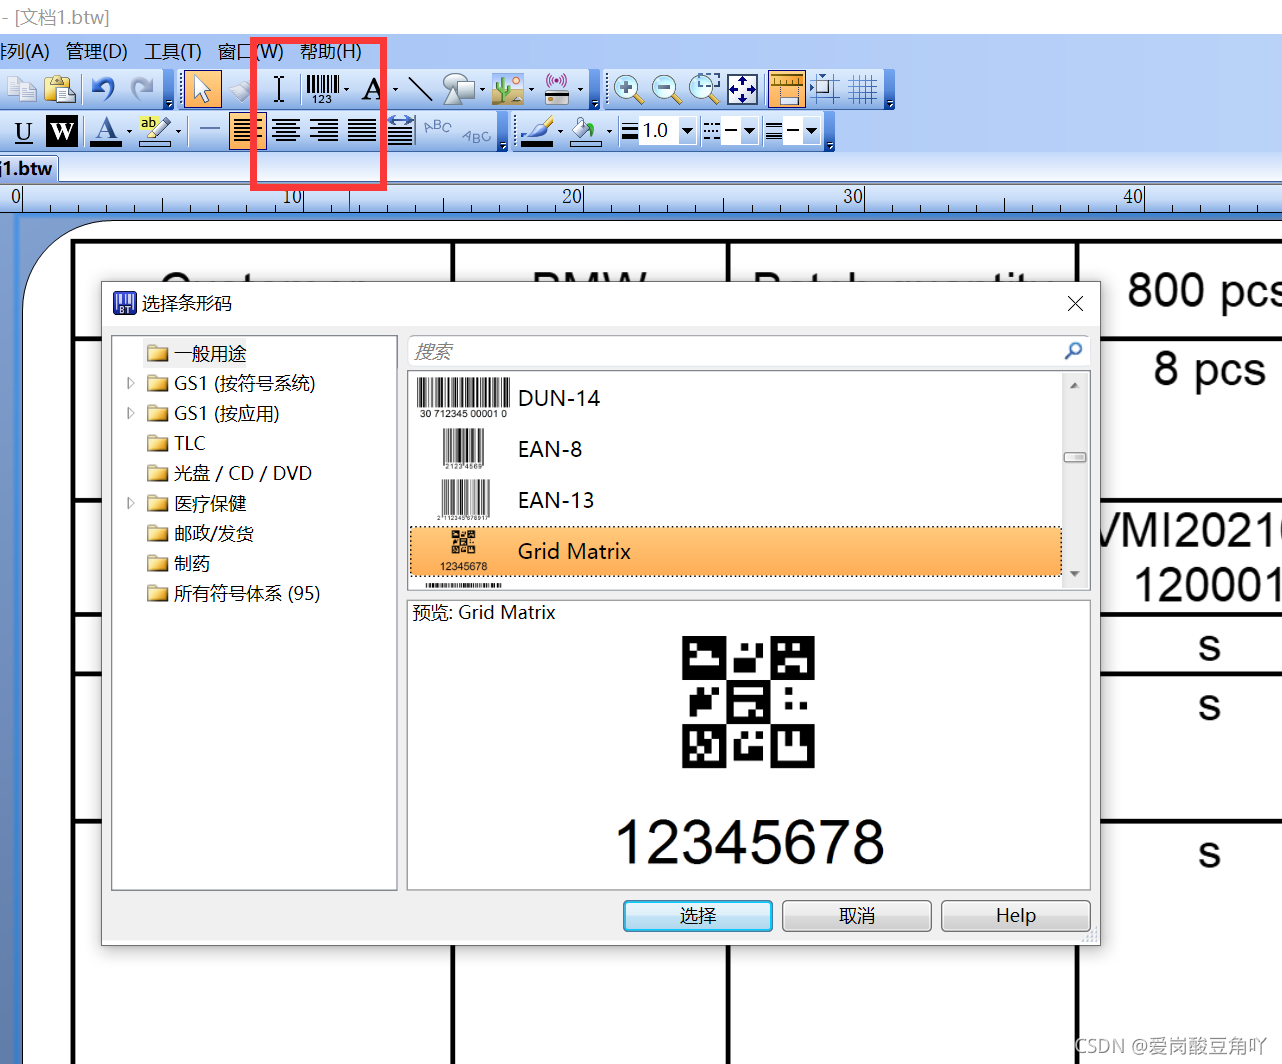Screen dimensions: 1282x1064
Task: Click the barcode list scrollbar down arrow
Action: (x=1075, y=574)
